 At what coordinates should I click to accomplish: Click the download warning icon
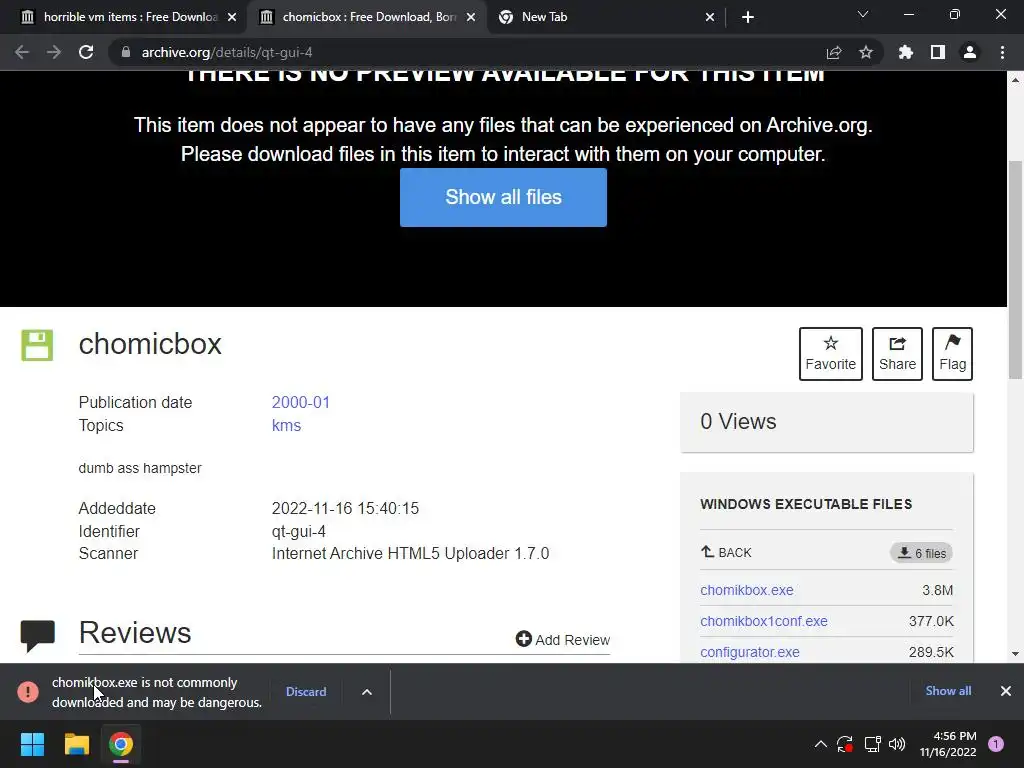click(28, 692)
